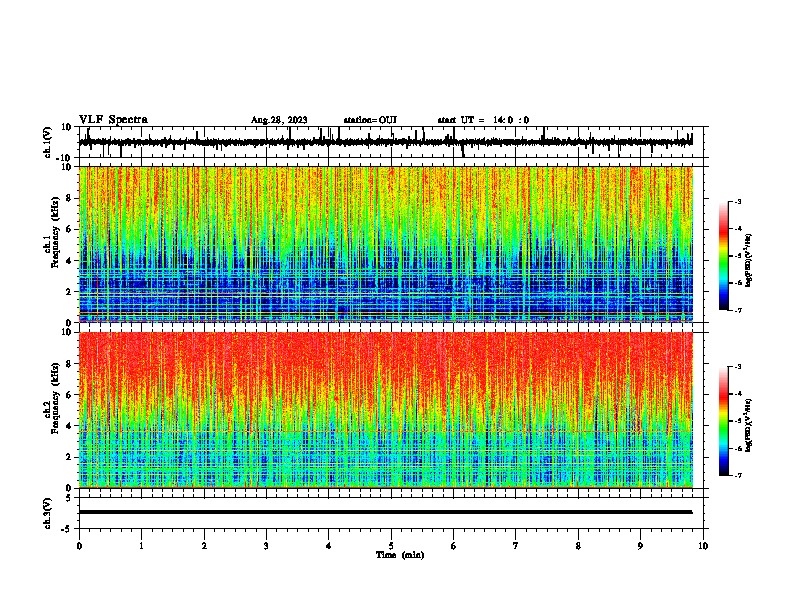Click the "ch.3(V)" axis label
792x612 pixels.
coord(48,513)
